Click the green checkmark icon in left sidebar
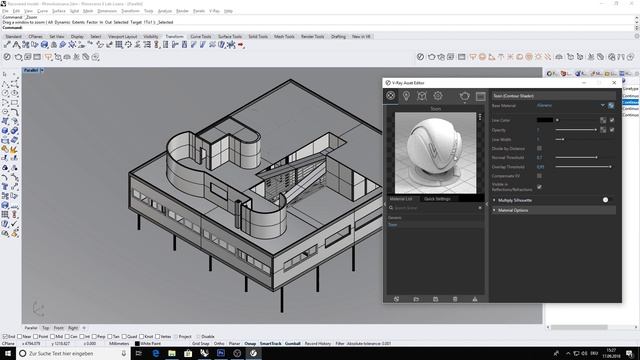 (x=14, y=224)
